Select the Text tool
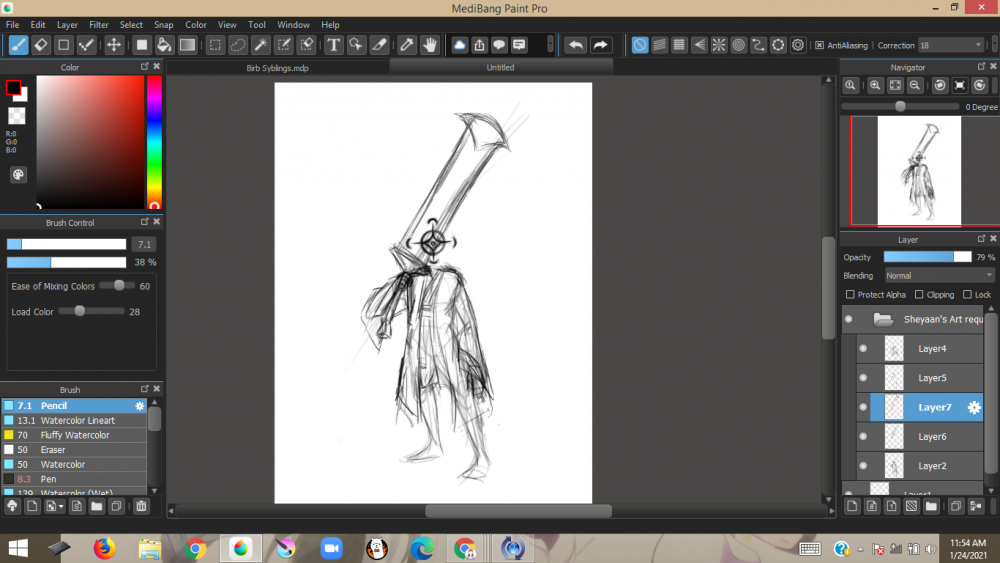 [333, 45]
